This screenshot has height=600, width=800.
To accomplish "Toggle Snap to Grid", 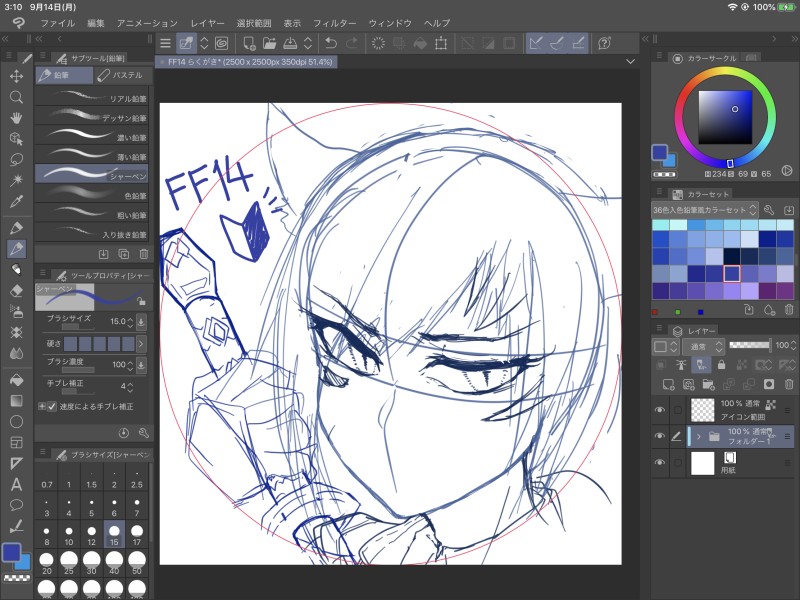I will click(x=578, y=43).
